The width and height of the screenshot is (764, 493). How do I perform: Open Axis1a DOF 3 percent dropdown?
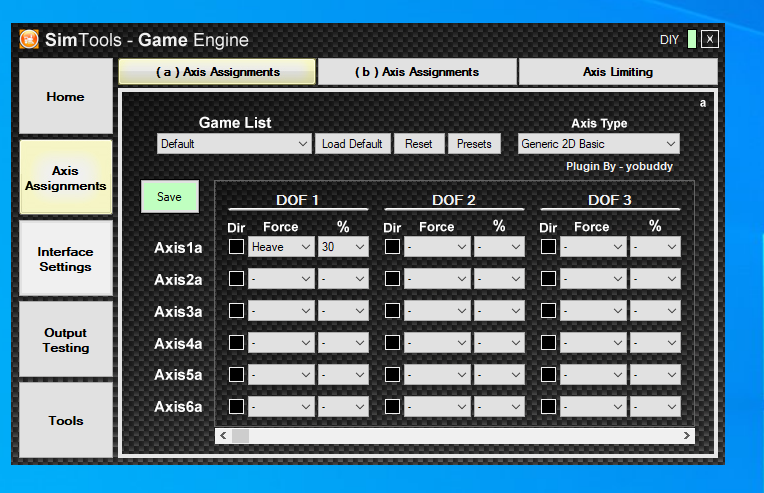(655, 247)
